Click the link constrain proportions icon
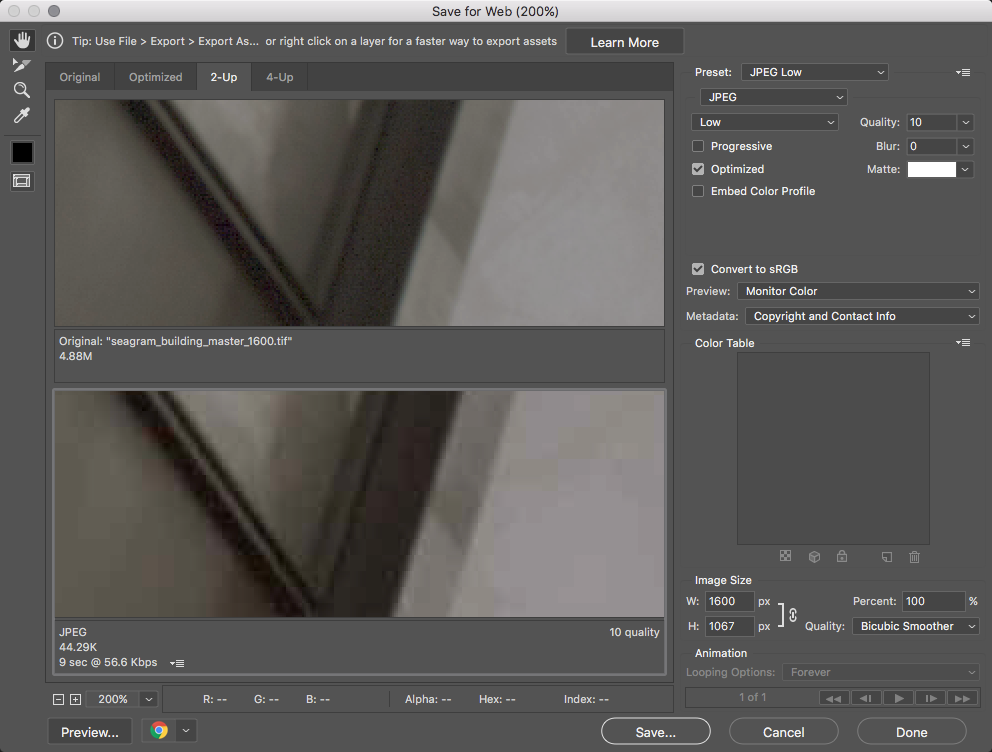The height and width of the screenshot is (752, 992). click(x=792, y=614)
